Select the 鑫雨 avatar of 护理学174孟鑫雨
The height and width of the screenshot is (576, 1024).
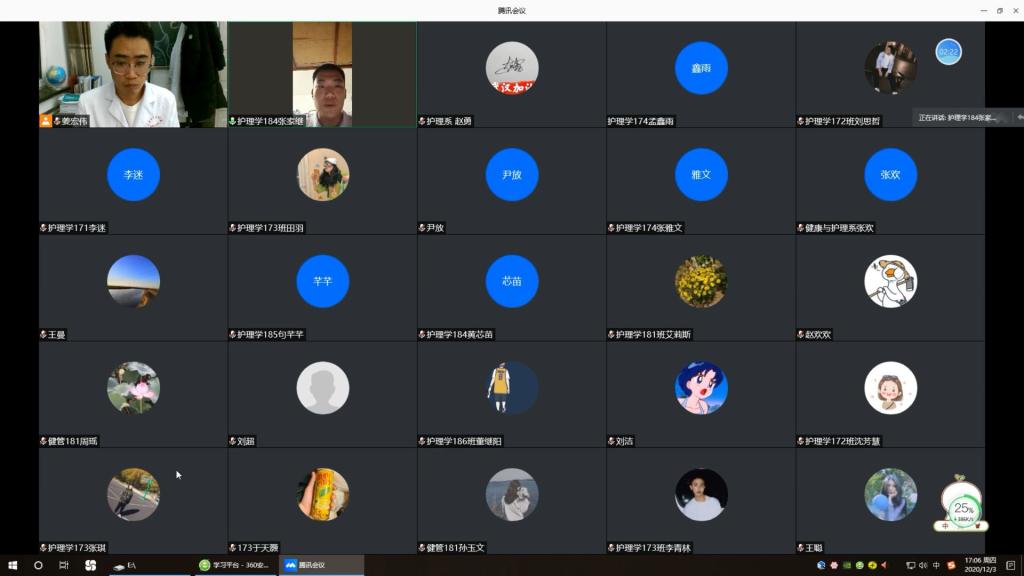click(x=701, y=68)
